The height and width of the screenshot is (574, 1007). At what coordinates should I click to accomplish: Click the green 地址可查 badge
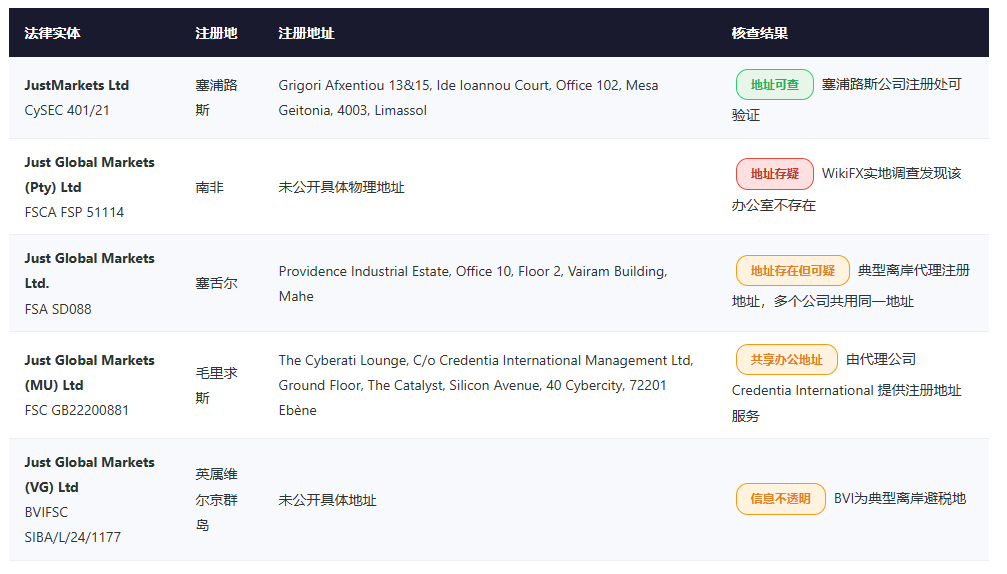775,85
